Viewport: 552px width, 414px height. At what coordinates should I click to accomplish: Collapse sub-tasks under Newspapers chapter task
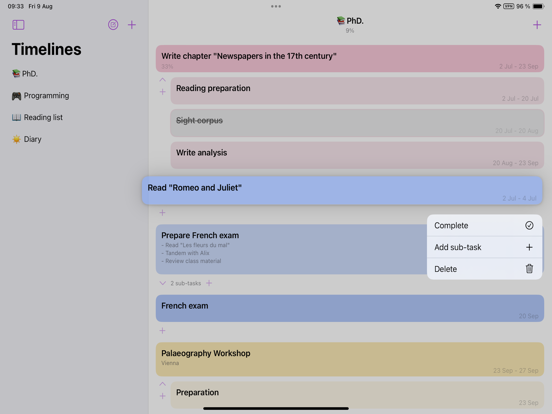tap(162, 80)
